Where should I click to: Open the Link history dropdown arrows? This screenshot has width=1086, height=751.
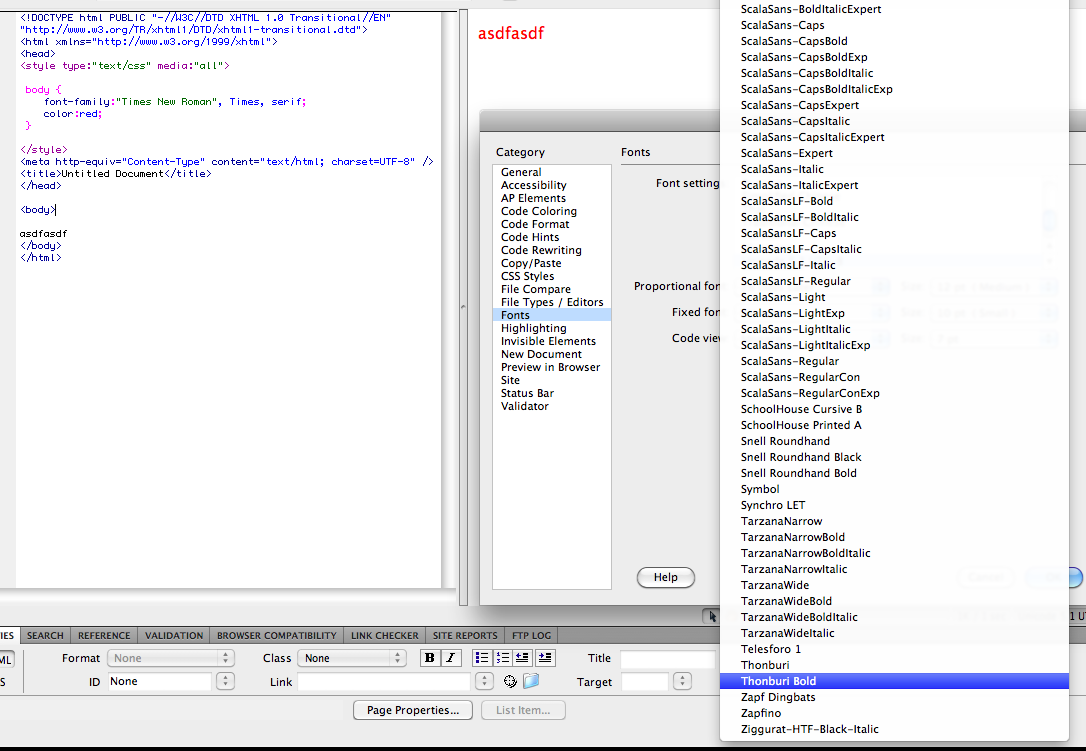484,682
